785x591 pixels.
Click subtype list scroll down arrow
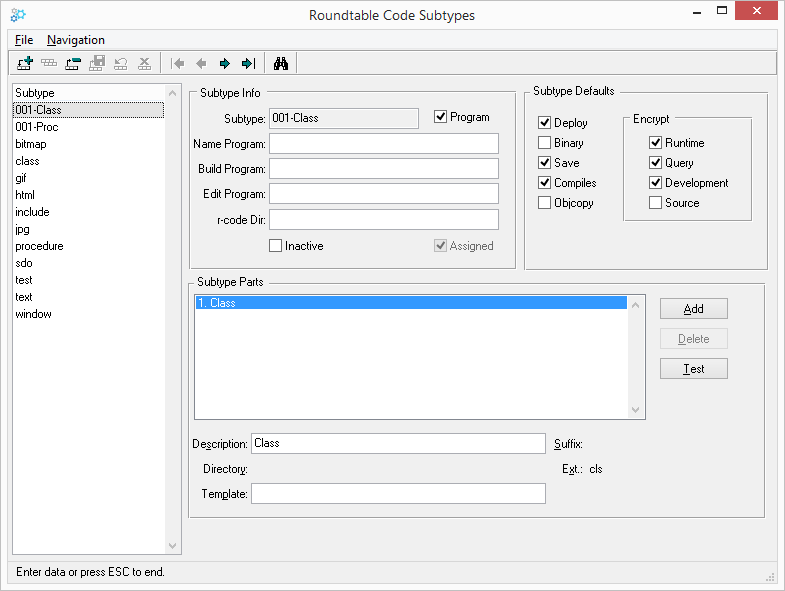(172, 545)
